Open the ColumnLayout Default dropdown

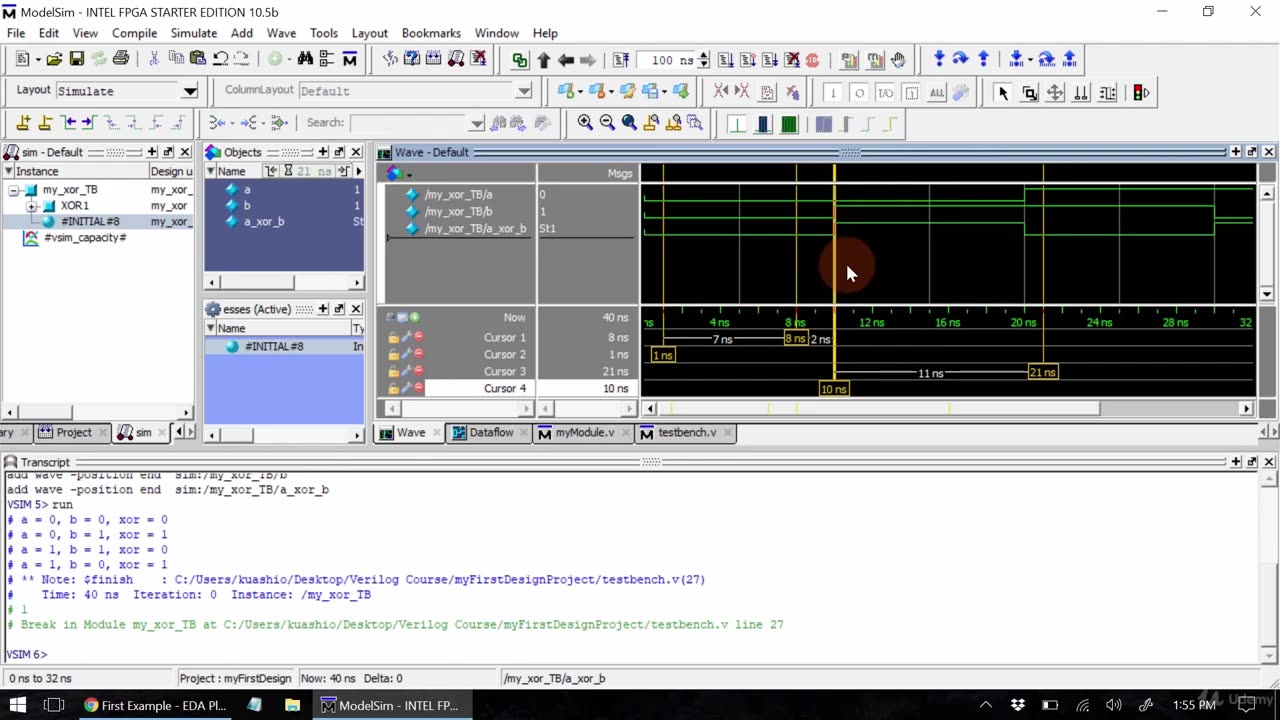tap(524, 91)
